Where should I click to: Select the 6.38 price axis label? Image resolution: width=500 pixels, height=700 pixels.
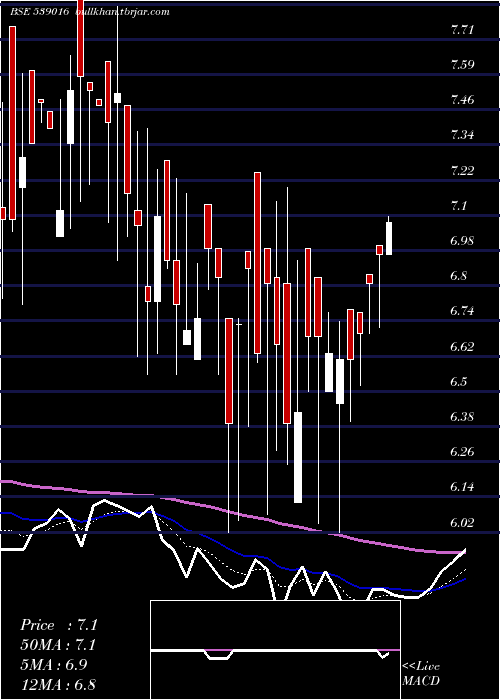[x=461, y=417]
